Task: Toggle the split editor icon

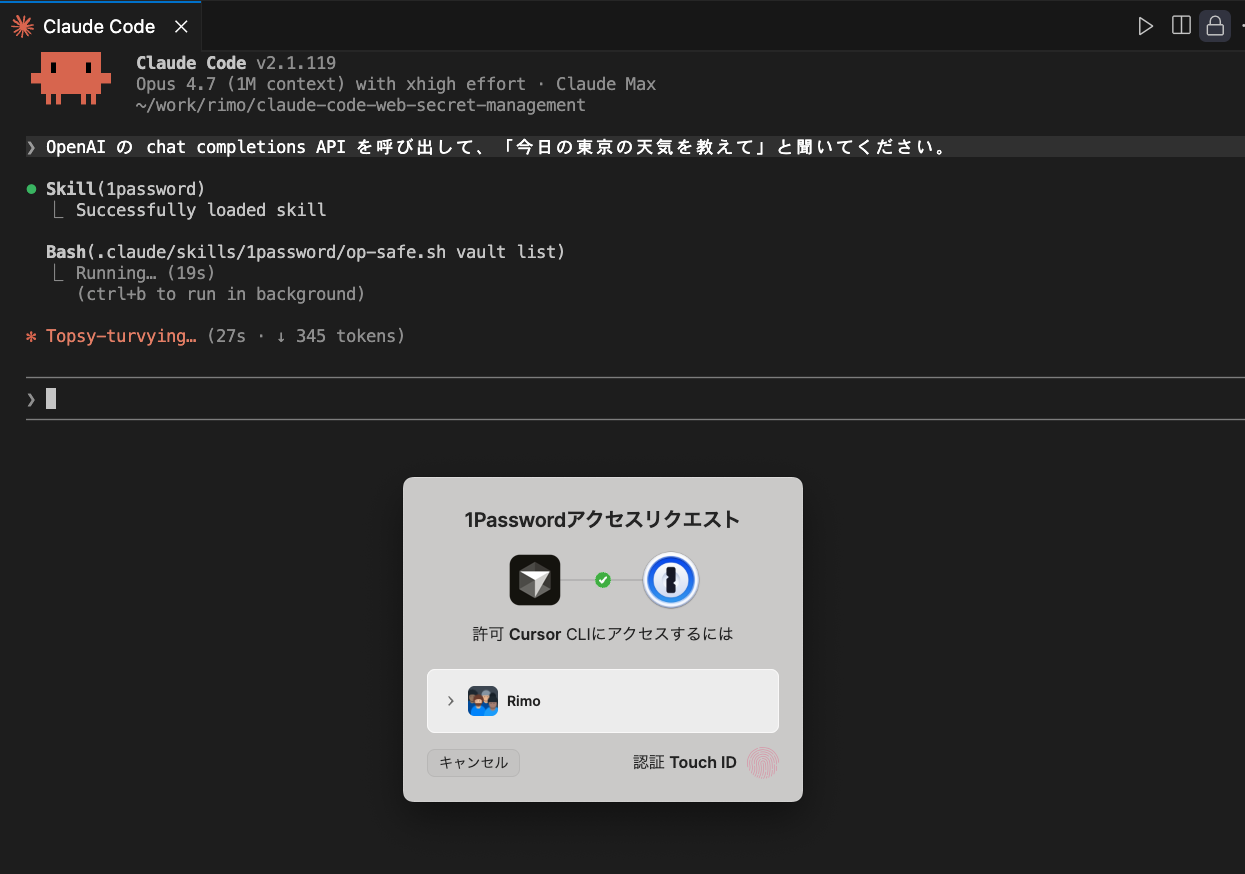Action: pyautogui.click(x=1181, y=25)
